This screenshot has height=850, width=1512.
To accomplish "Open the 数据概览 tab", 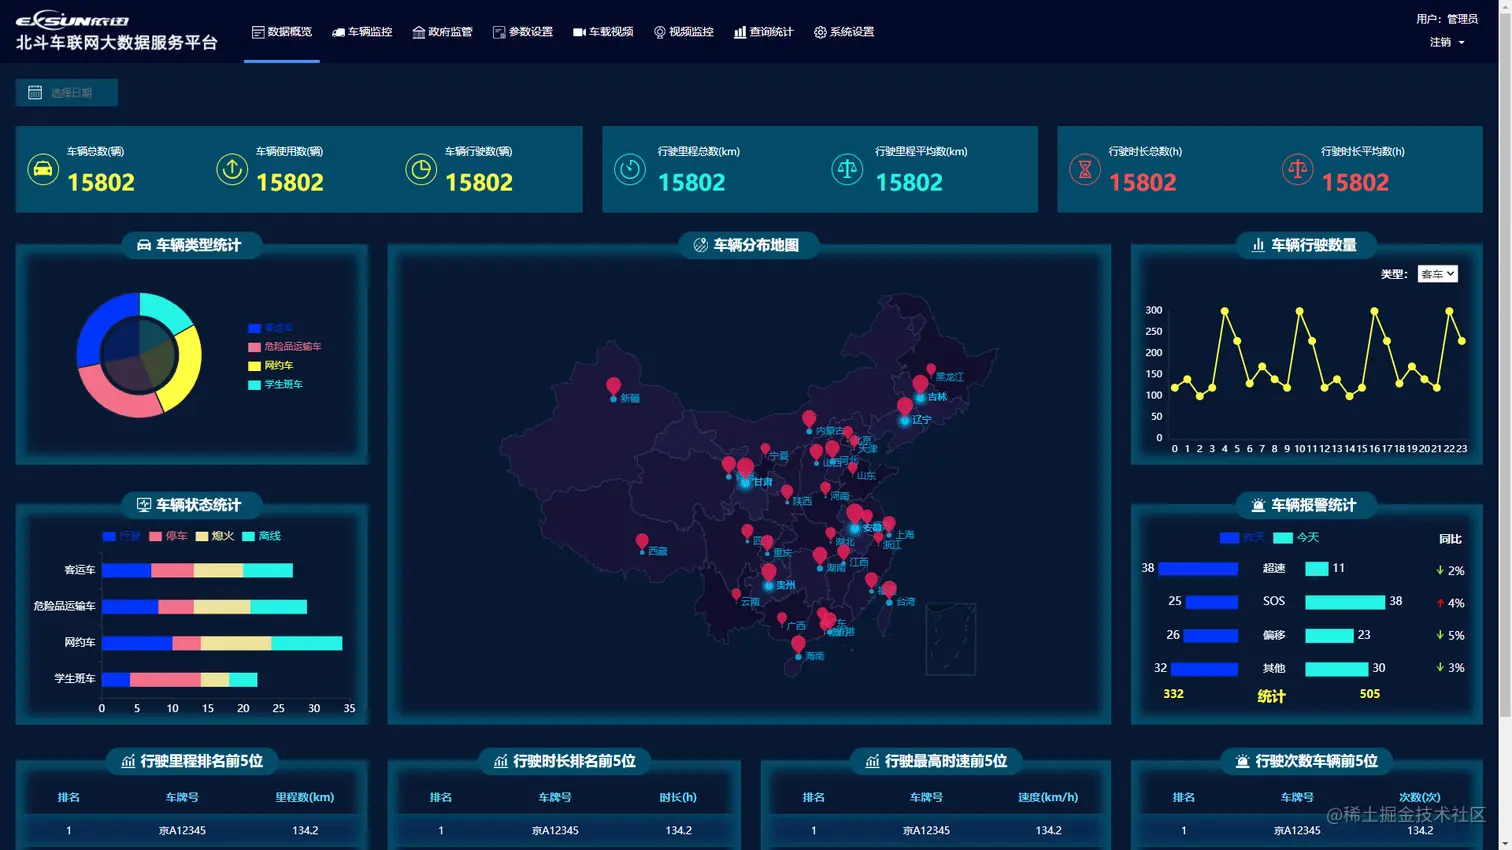I will coord(282,32).
